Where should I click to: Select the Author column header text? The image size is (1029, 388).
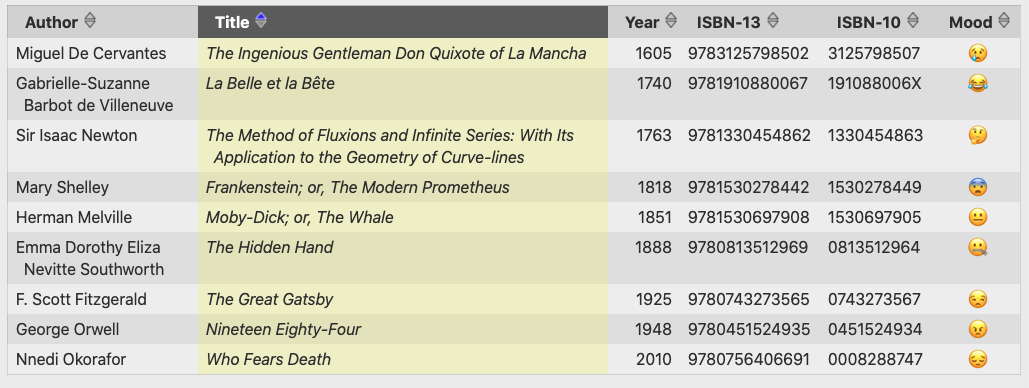pyautogui.click(x=51, y=22)
